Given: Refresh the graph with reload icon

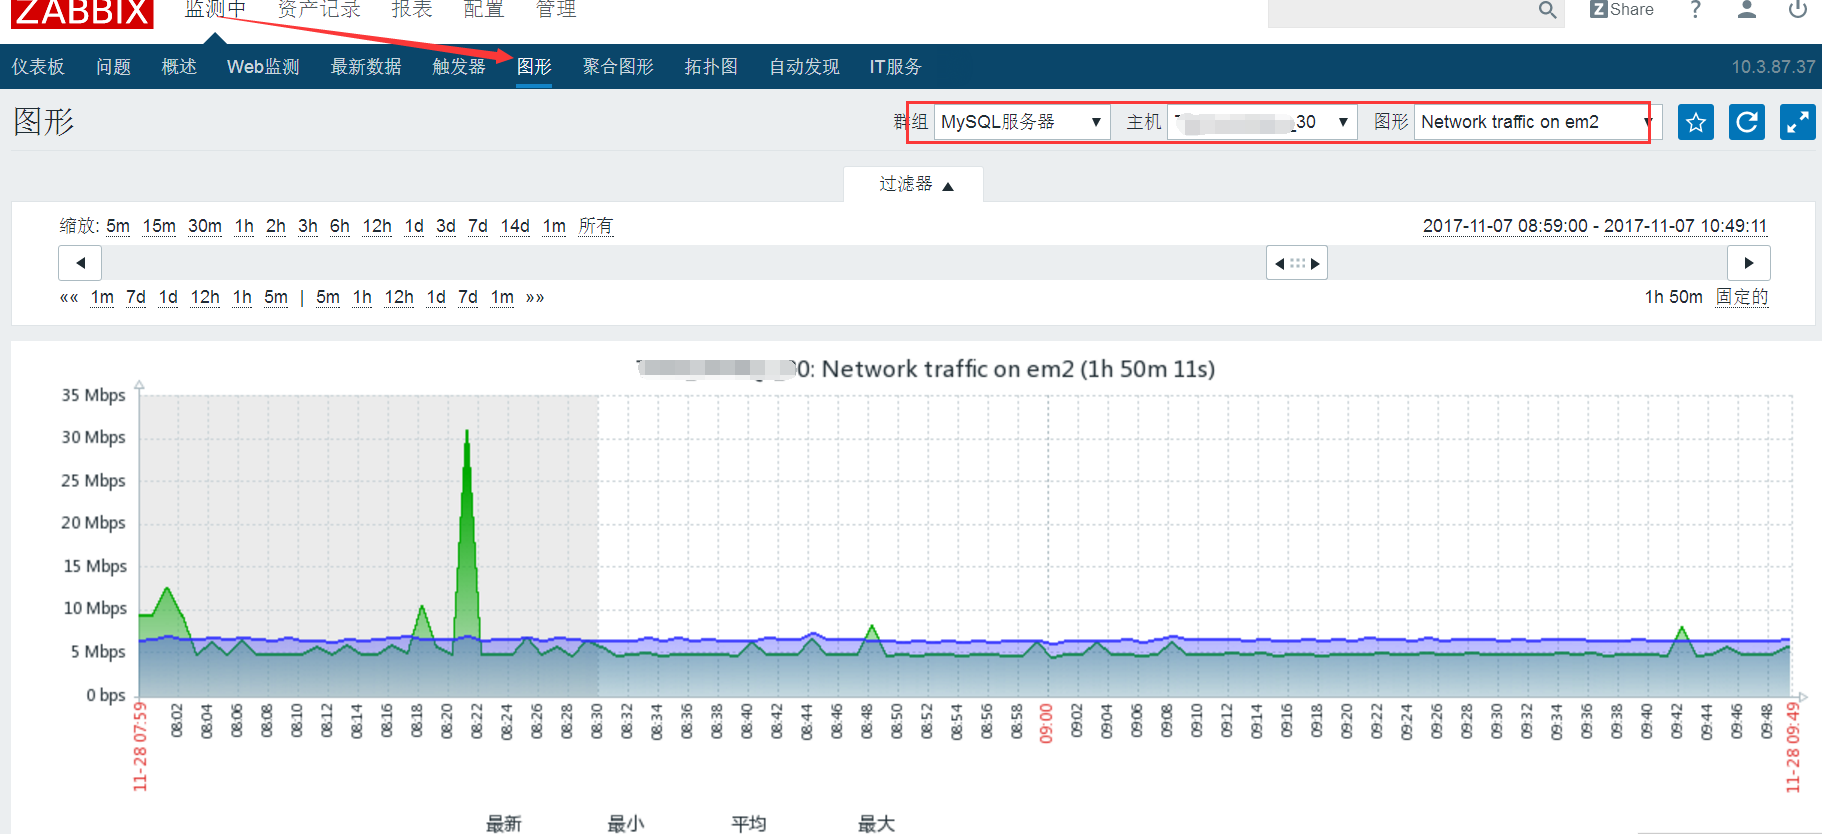Looking at the screenshot, I should tap(1747, 122).
